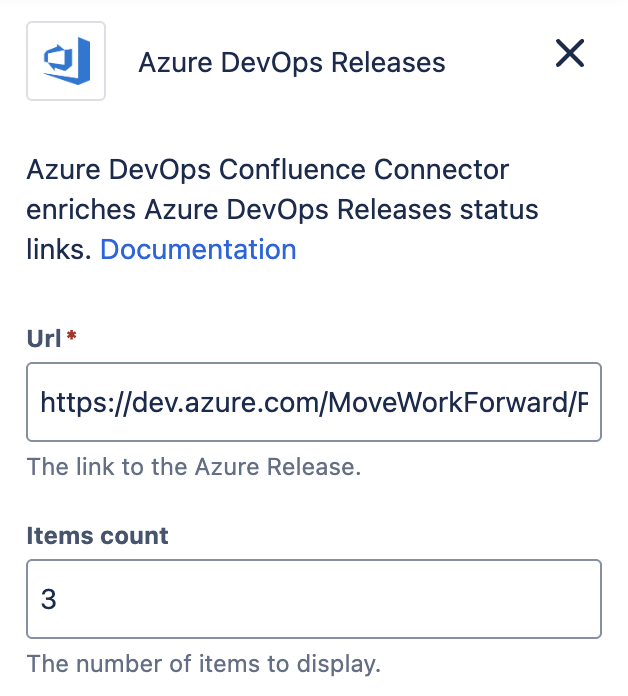The image size is (628, 696).
Task: Close the Azure DevOps Releases panel
Action: [x=570, y=54]
